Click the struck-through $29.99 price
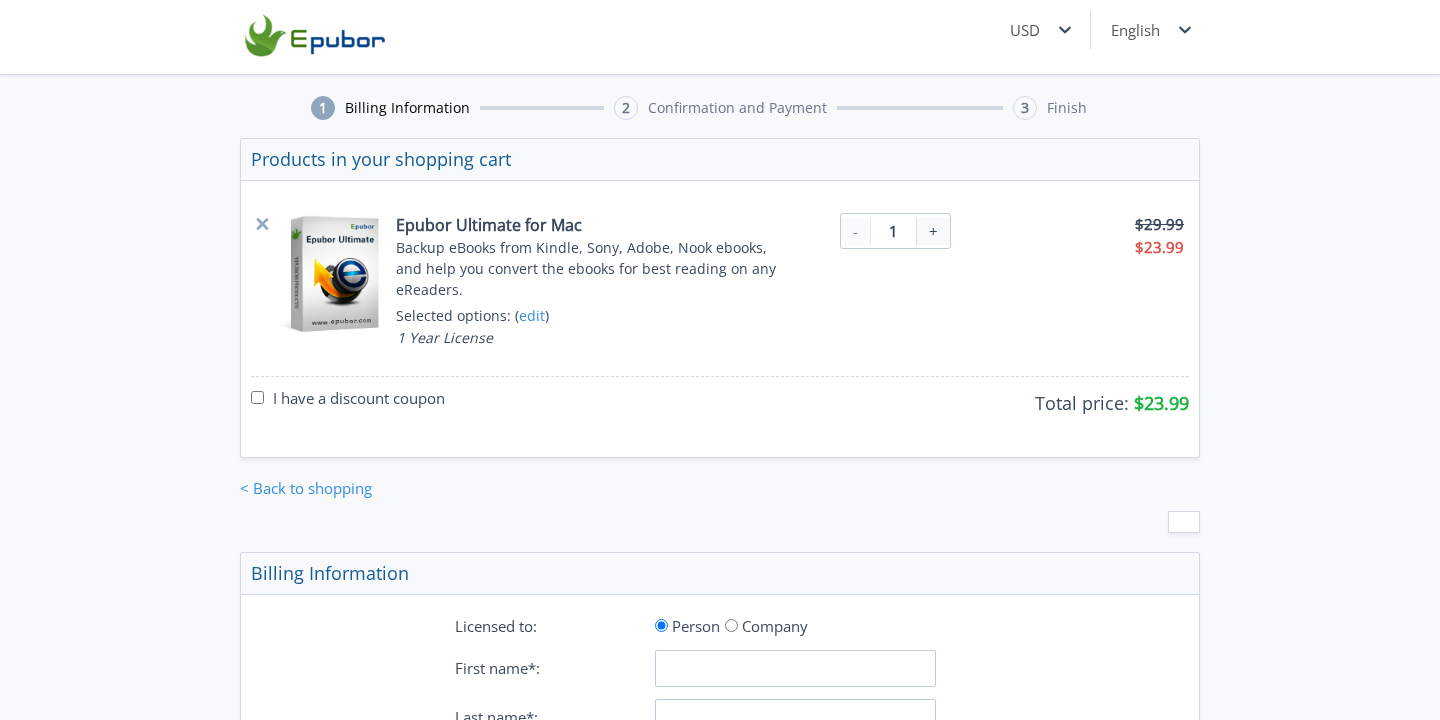 [x=1159, y=224]
